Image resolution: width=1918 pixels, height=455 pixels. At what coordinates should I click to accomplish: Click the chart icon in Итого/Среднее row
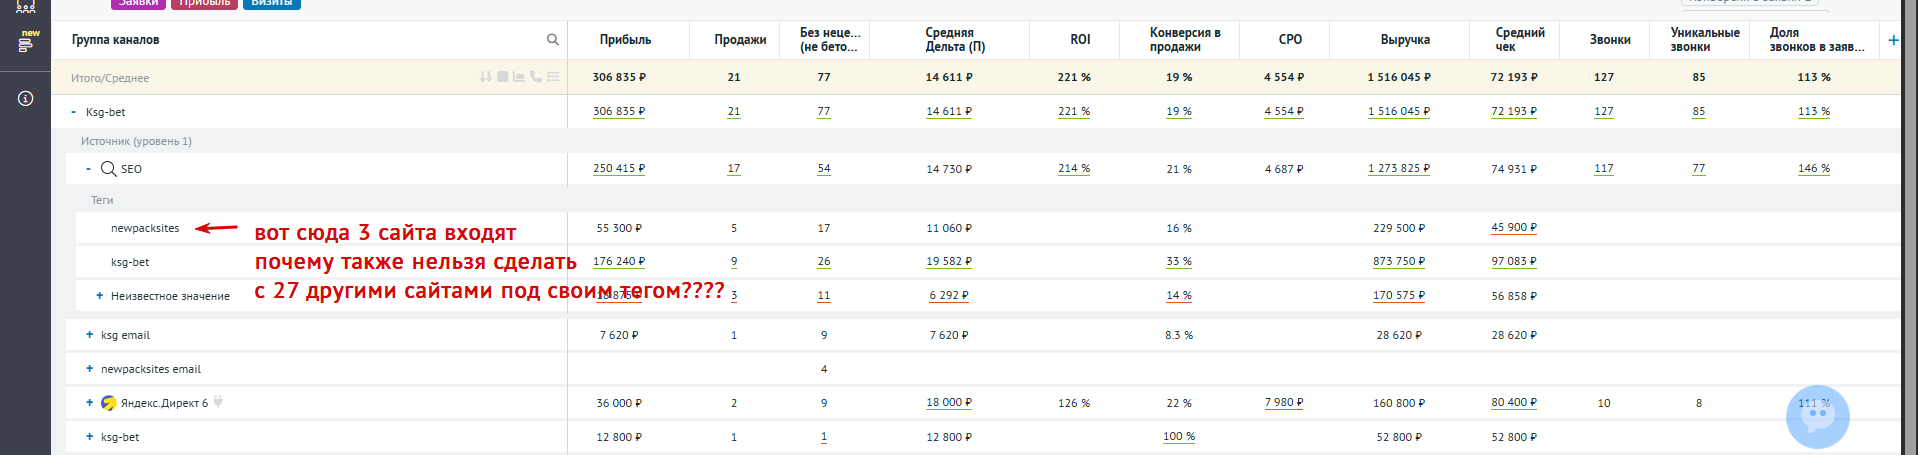tap(519, 77)
